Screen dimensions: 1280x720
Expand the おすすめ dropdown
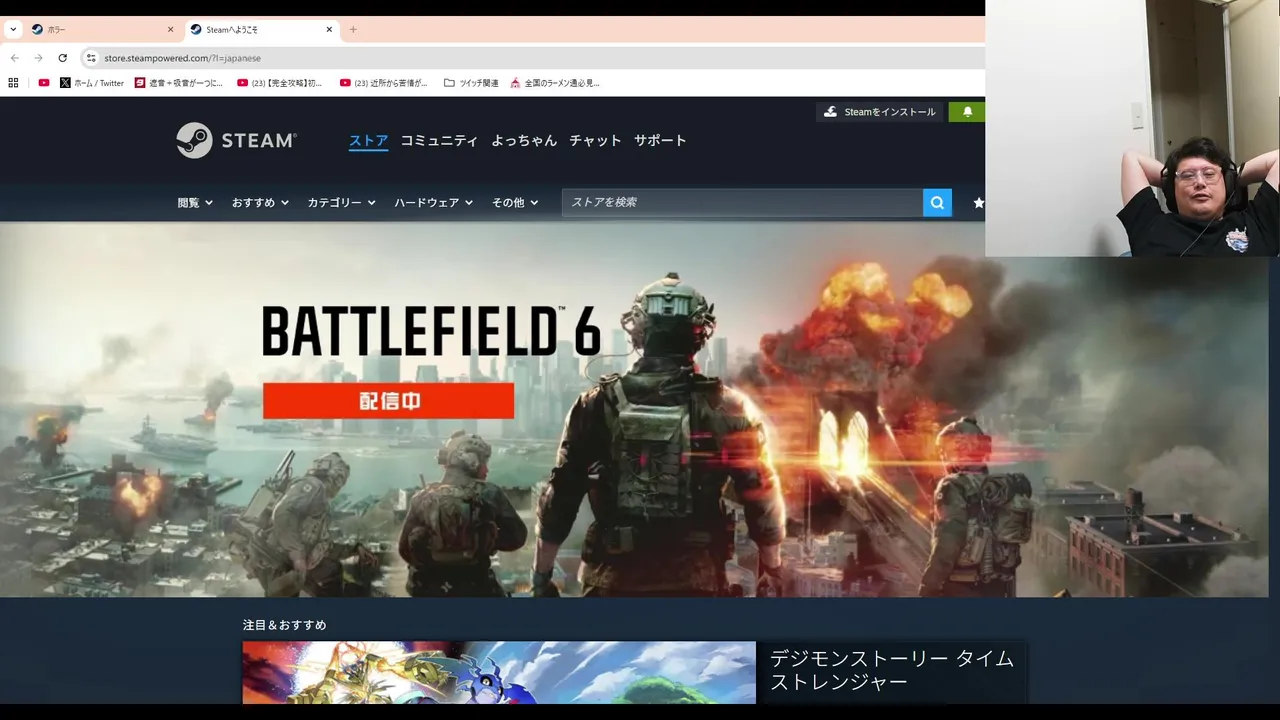pos(260,202)
